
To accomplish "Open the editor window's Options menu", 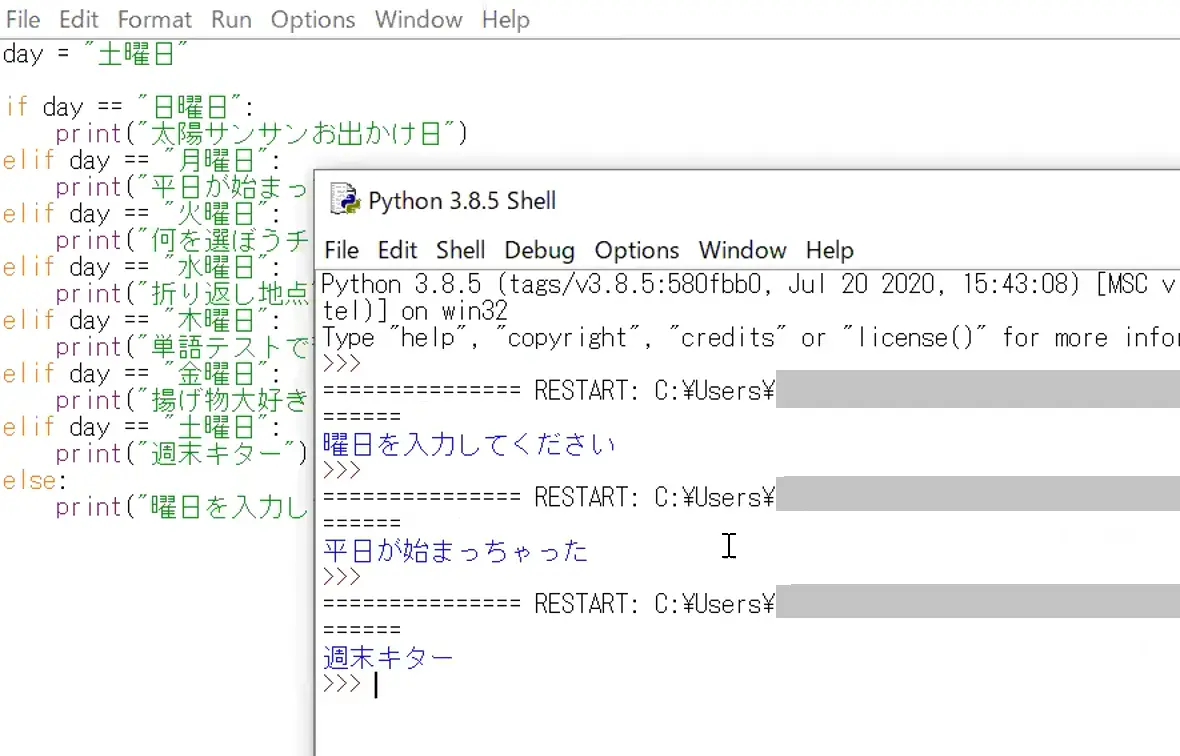I will [313, 20].
